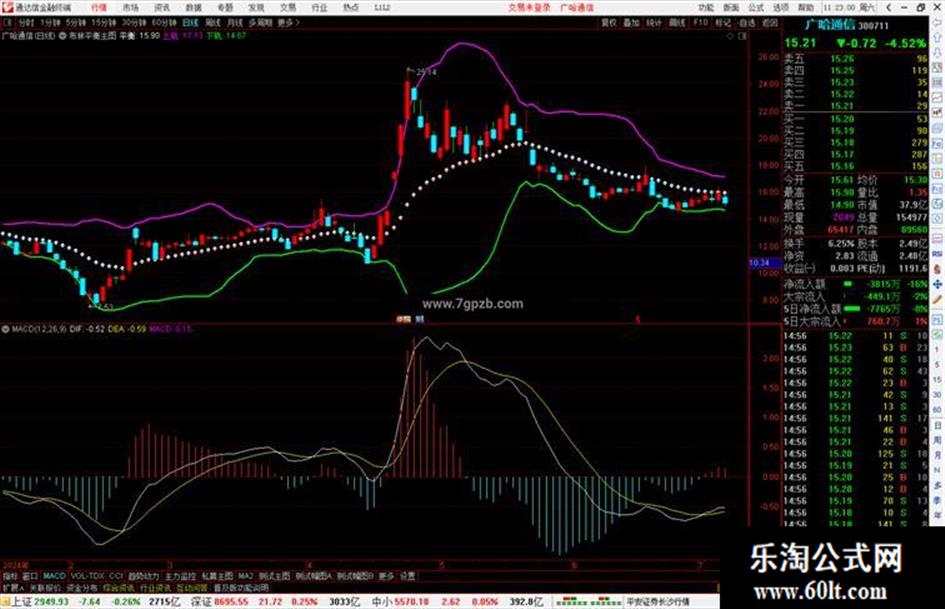Screen dimensions: 945x609
Task: Open the 选项 menu
Action: 781,8
